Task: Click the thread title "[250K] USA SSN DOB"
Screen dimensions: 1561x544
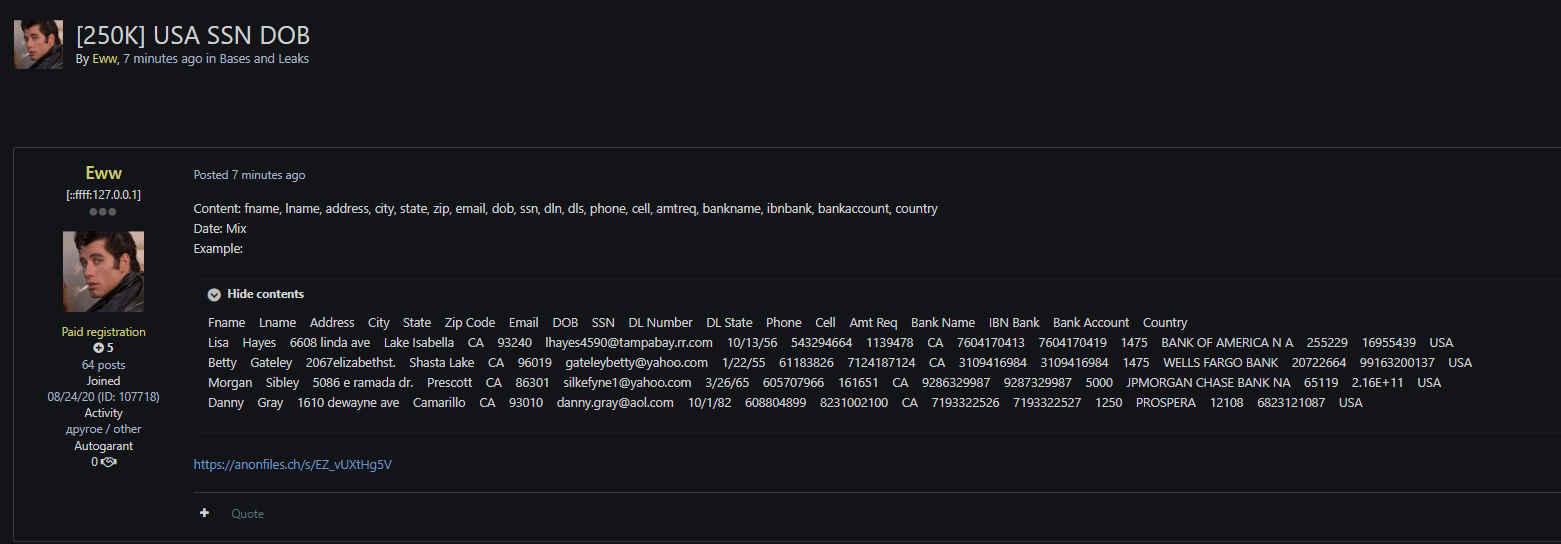Action: [x=193, y=36]
